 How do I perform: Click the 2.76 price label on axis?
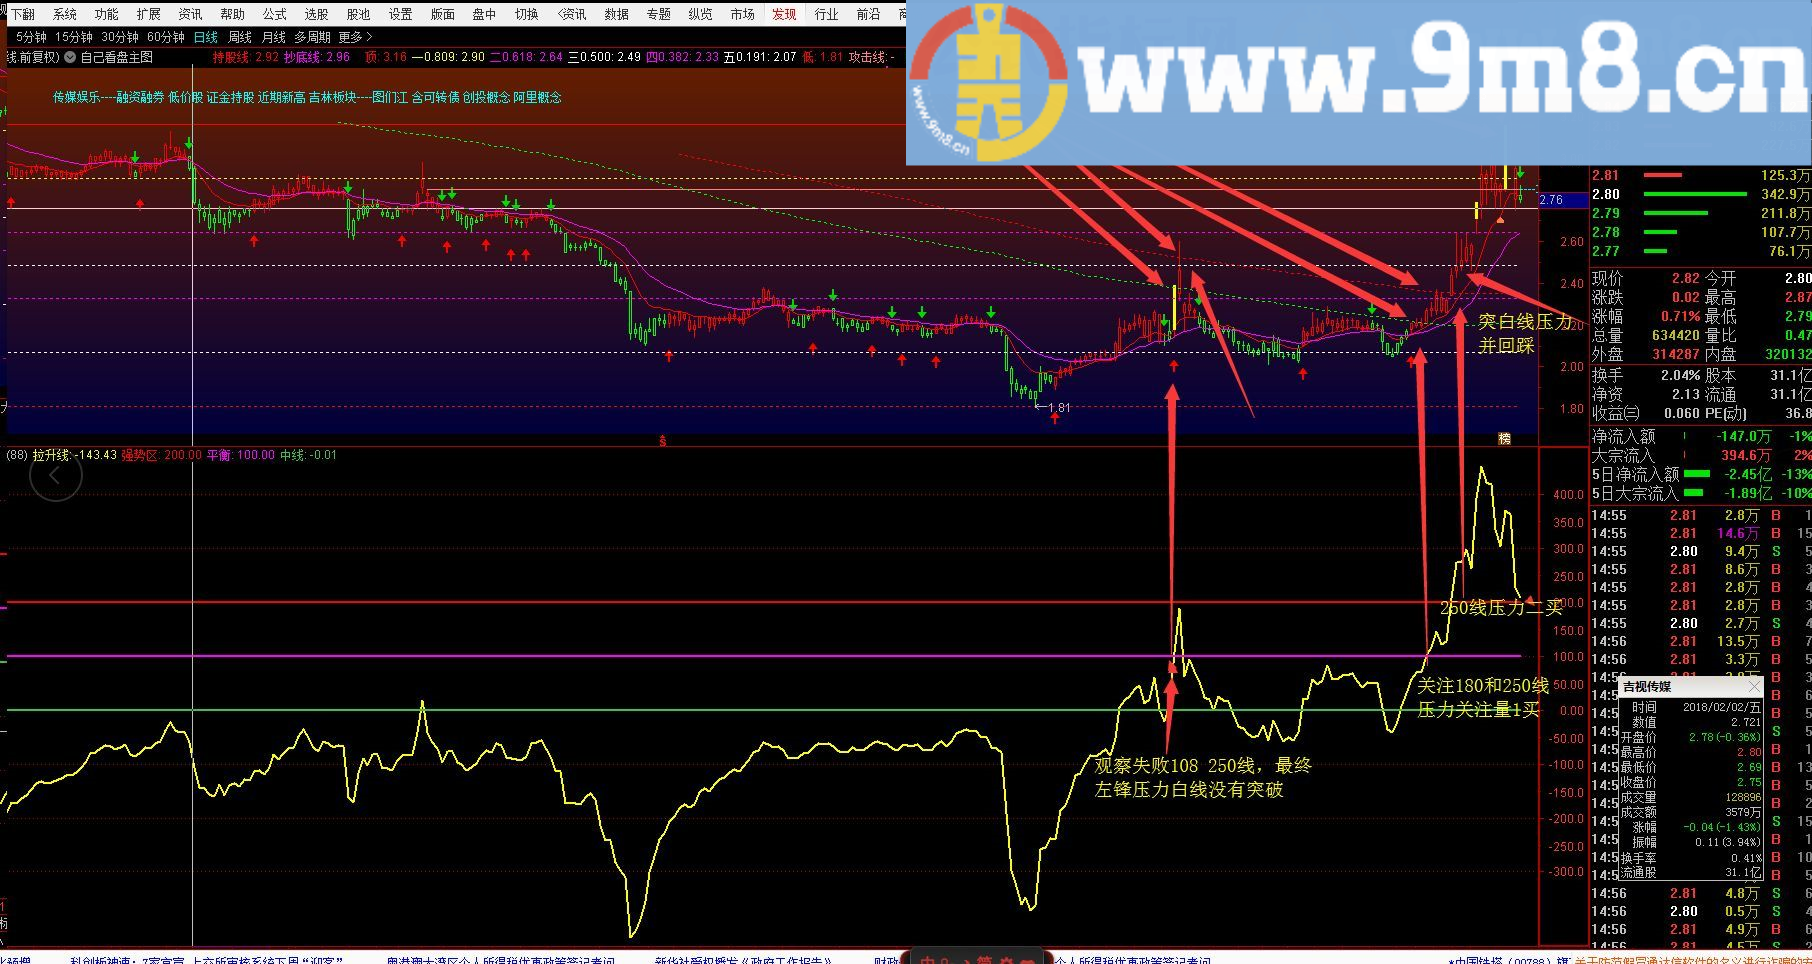click(1552, 200)
